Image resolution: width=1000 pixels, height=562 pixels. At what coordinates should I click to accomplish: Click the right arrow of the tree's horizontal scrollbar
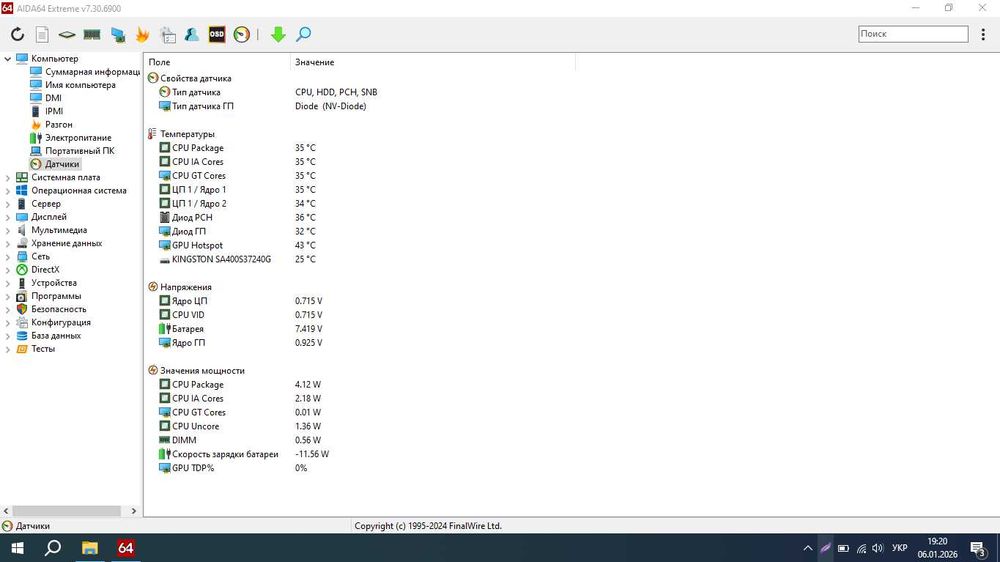tap(134, 511)
